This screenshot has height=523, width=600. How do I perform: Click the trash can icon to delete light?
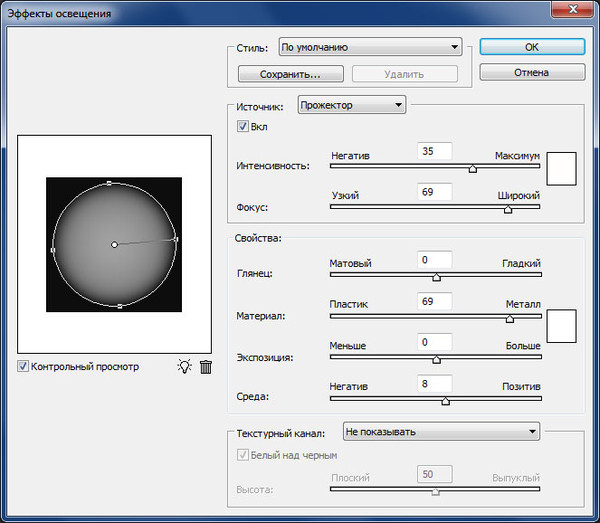point(206,367)
